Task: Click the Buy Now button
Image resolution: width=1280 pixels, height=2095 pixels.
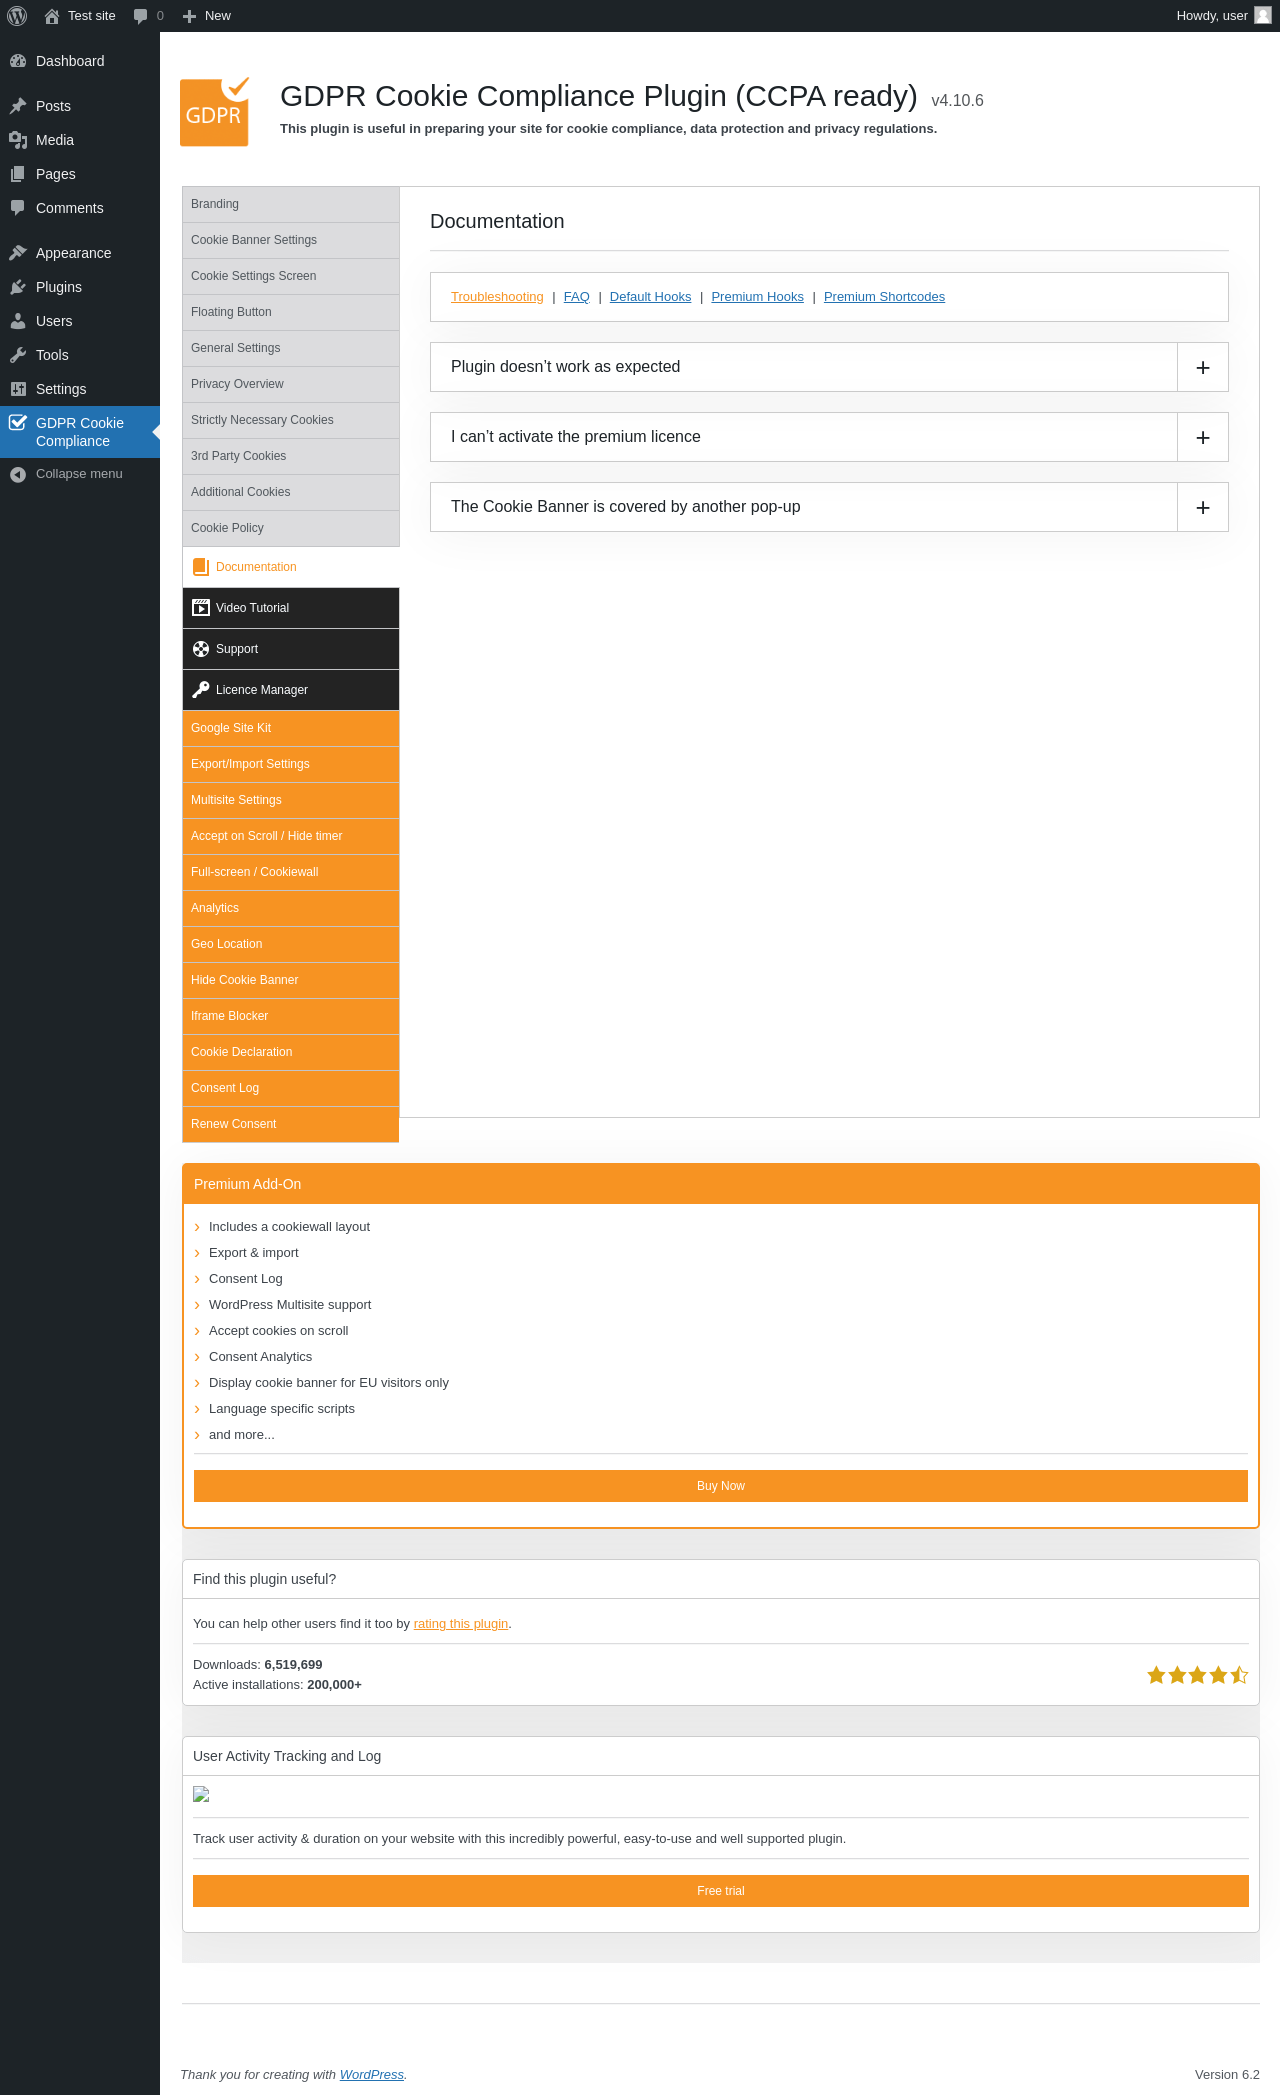Action: point(721,1486)
